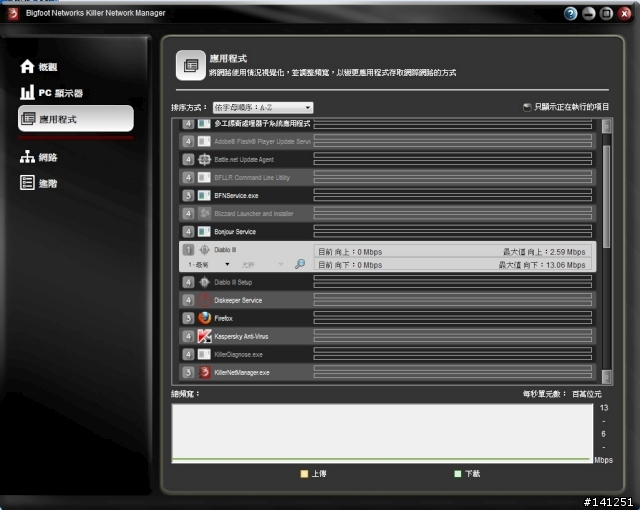Viewport: 640px width, 510px height.
Task: Click Diablo III max download 13.06 Mbps
Action: pyautogui.click(x=542, y=265)
